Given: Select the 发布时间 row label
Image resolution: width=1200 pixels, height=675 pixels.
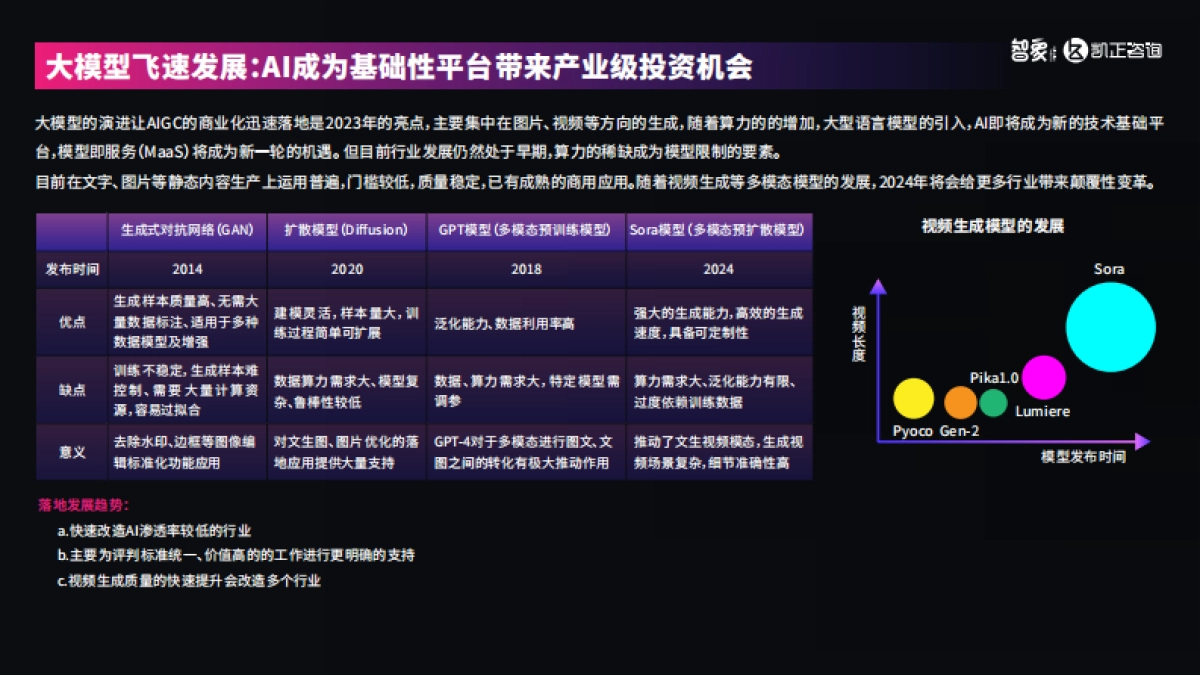Looking at the screenshot, I should pyautogui.click(x=66, y=269).
